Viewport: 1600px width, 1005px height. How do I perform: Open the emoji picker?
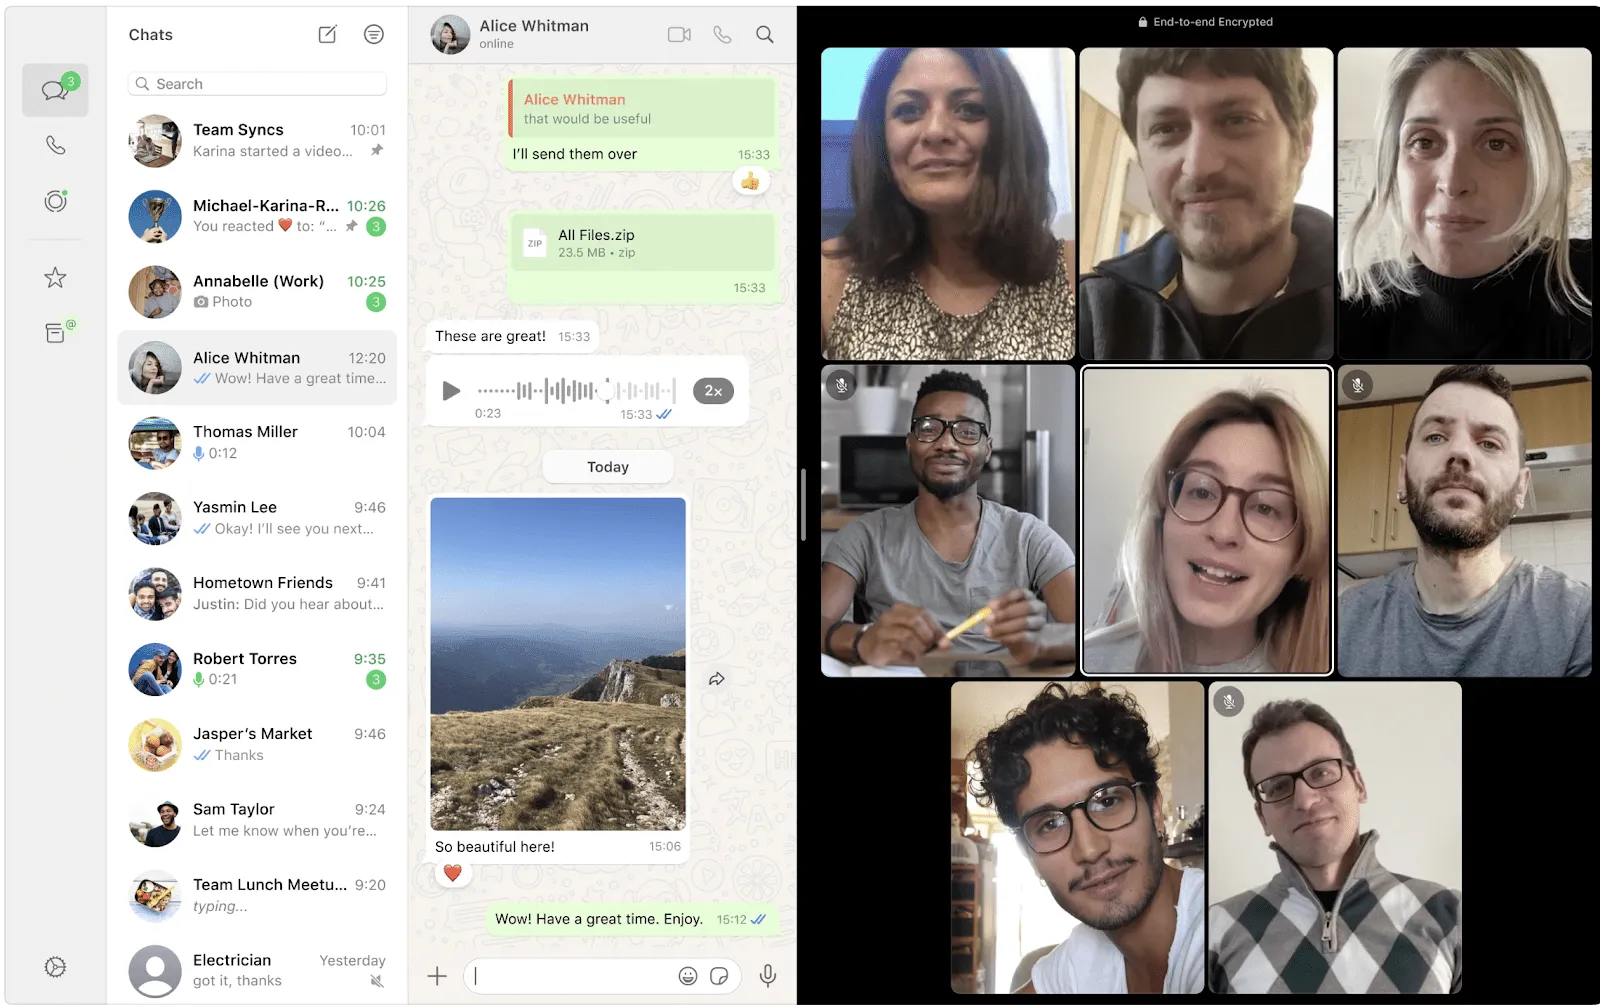688,976
